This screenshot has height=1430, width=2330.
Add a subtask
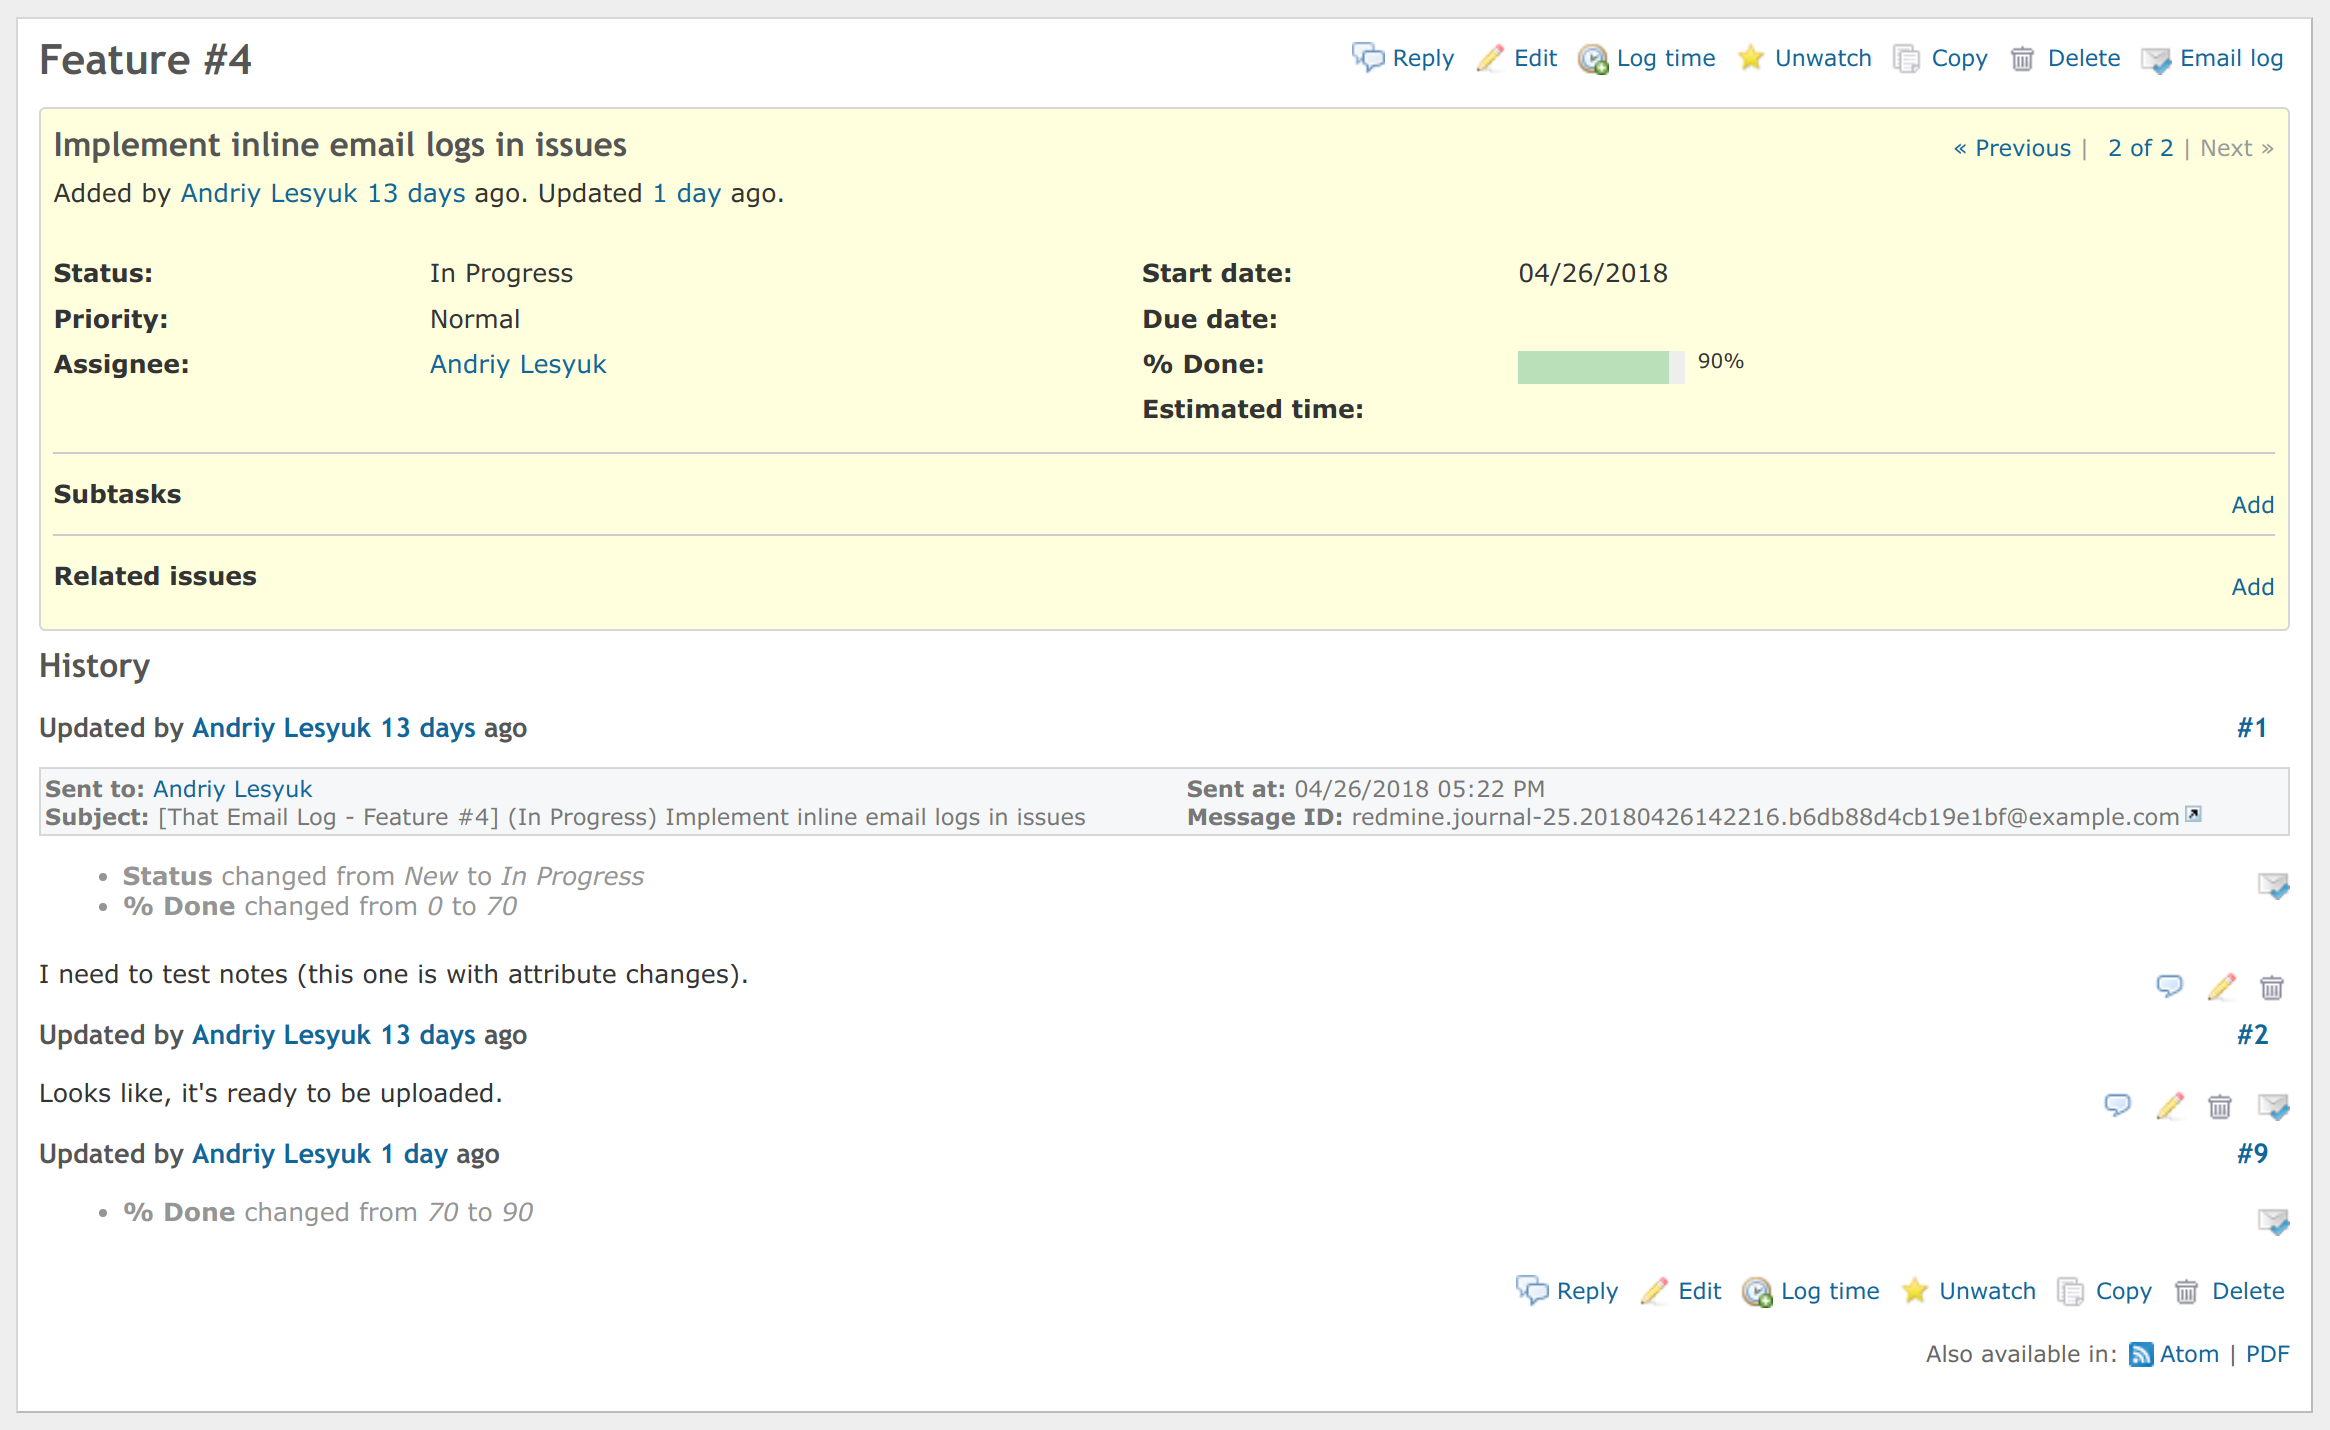[x=2252, y=505]
